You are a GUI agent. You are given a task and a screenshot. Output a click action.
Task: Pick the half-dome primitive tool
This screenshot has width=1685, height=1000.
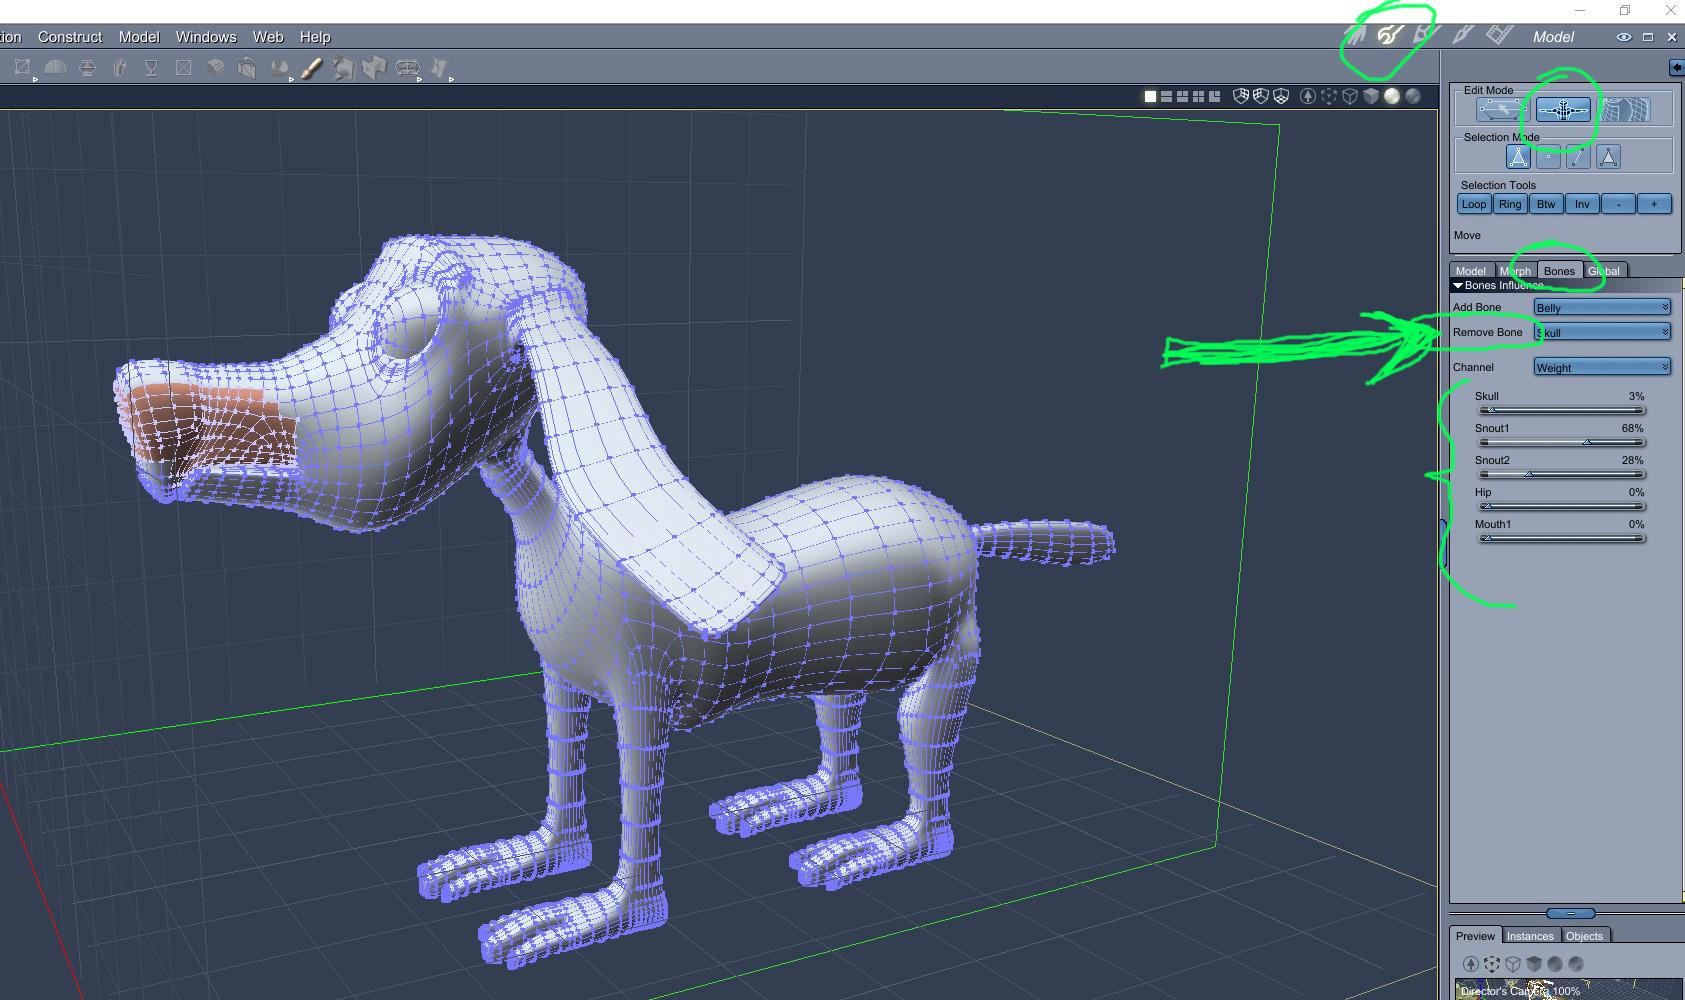pos(55,68)
